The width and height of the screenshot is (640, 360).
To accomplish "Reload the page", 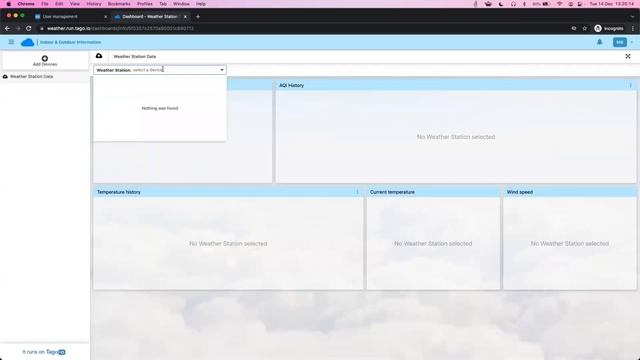I will (29, 28).
